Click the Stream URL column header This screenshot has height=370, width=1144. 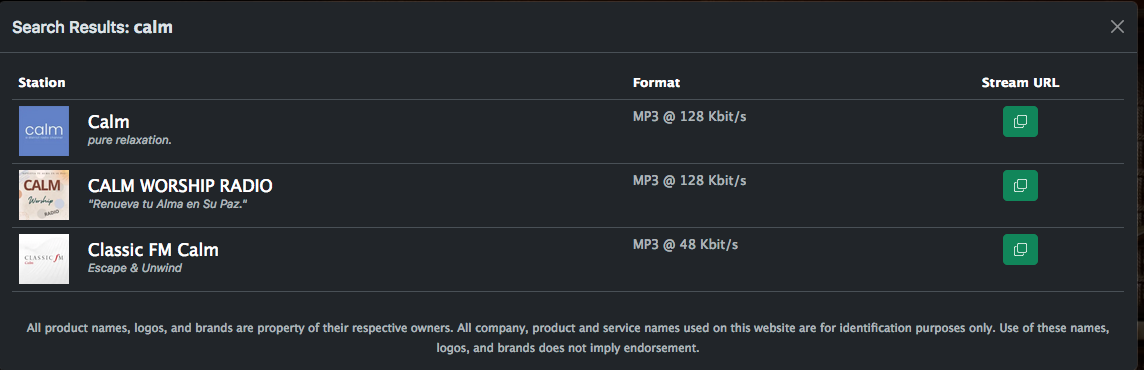click(x=1020, y=82)
